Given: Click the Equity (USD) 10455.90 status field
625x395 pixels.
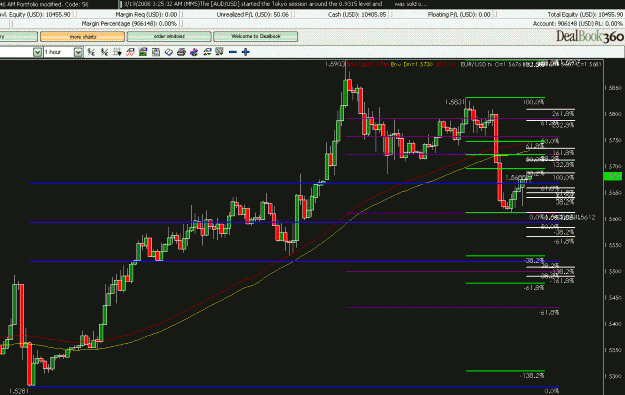Looking at the screenshot, I should tap(36, 14).
